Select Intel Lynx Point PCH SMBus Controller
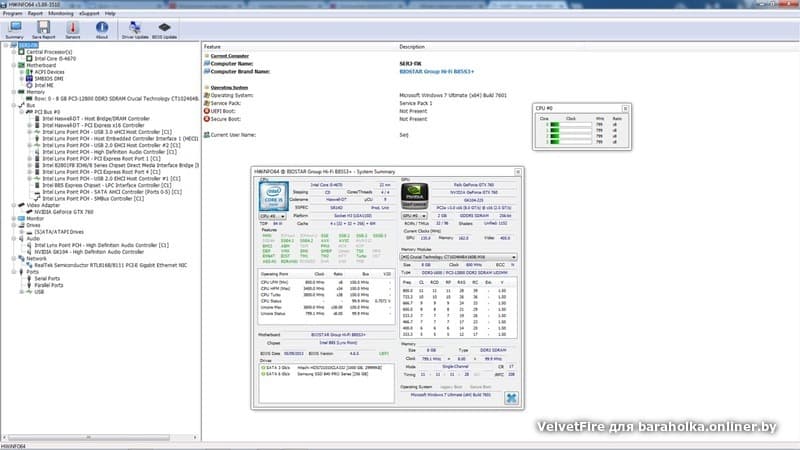Screen dimensions: 800x450 click(93, 198)
